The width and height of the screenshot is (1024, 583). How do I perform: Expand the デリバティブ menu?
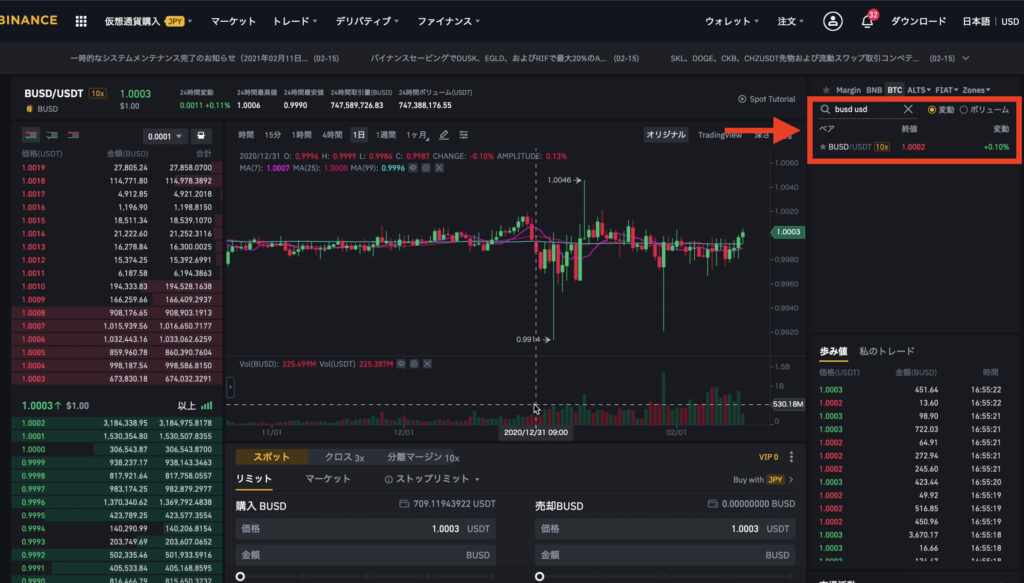pyautogui.click(x=367, y=22)
